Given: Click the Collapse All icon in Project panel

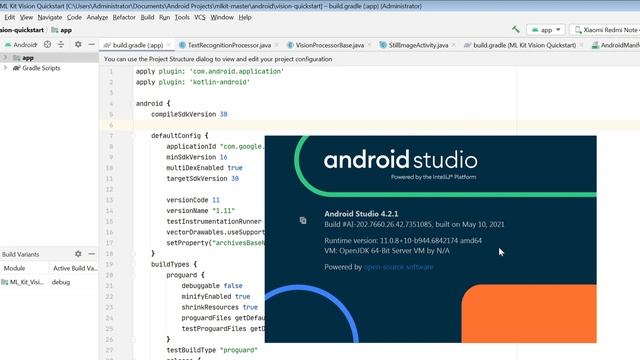Looking at the screenshot, I should coord(61,44).
